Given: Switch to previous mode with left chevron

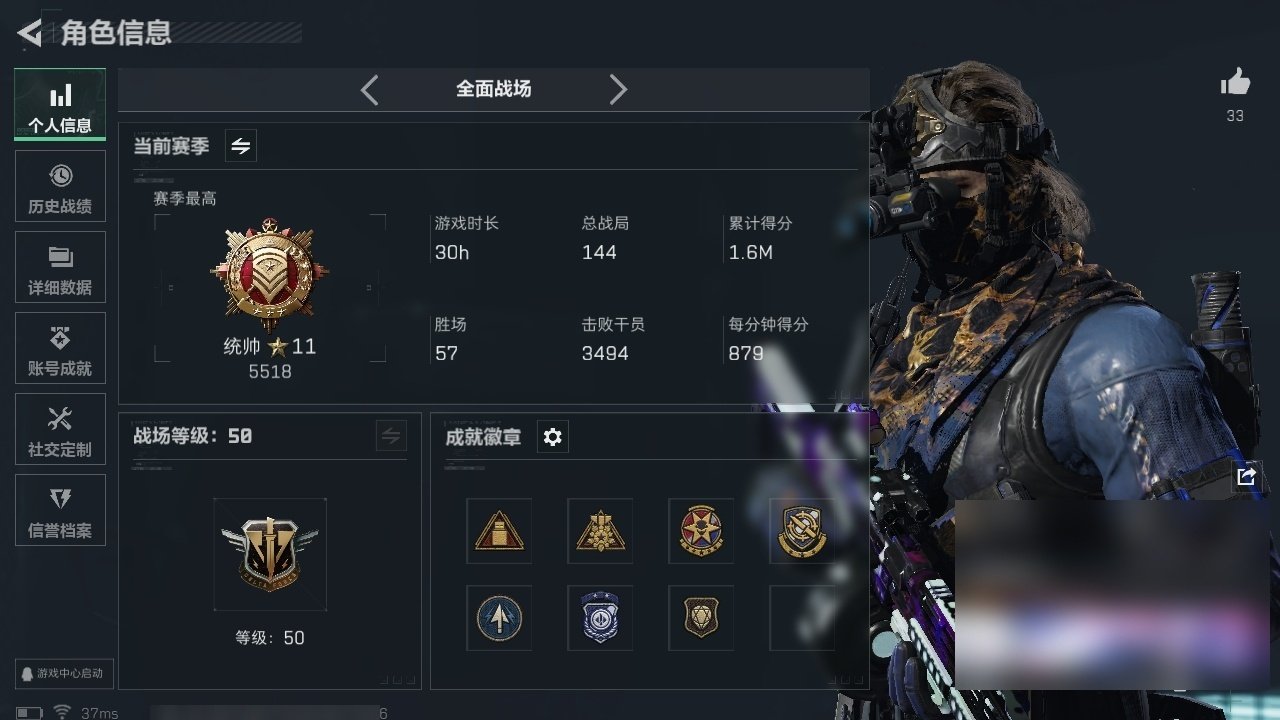Looking at the screenshot, I should [369, 90].
